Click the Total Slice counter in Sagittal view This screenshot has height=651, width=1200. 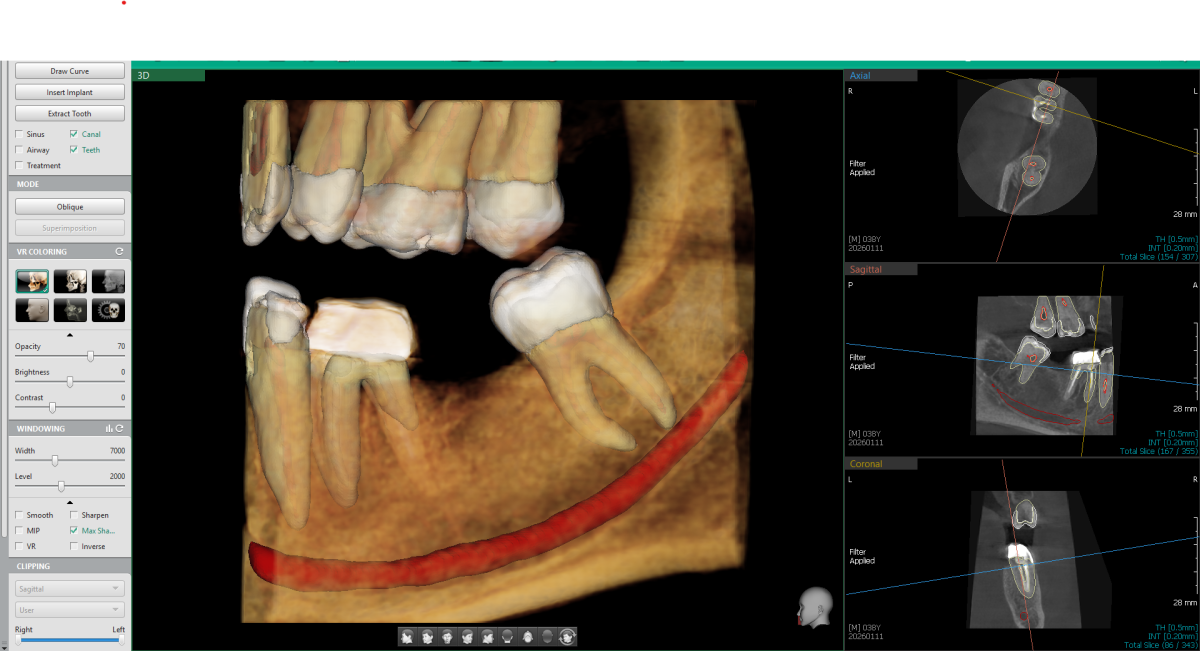click(1160, 451)
